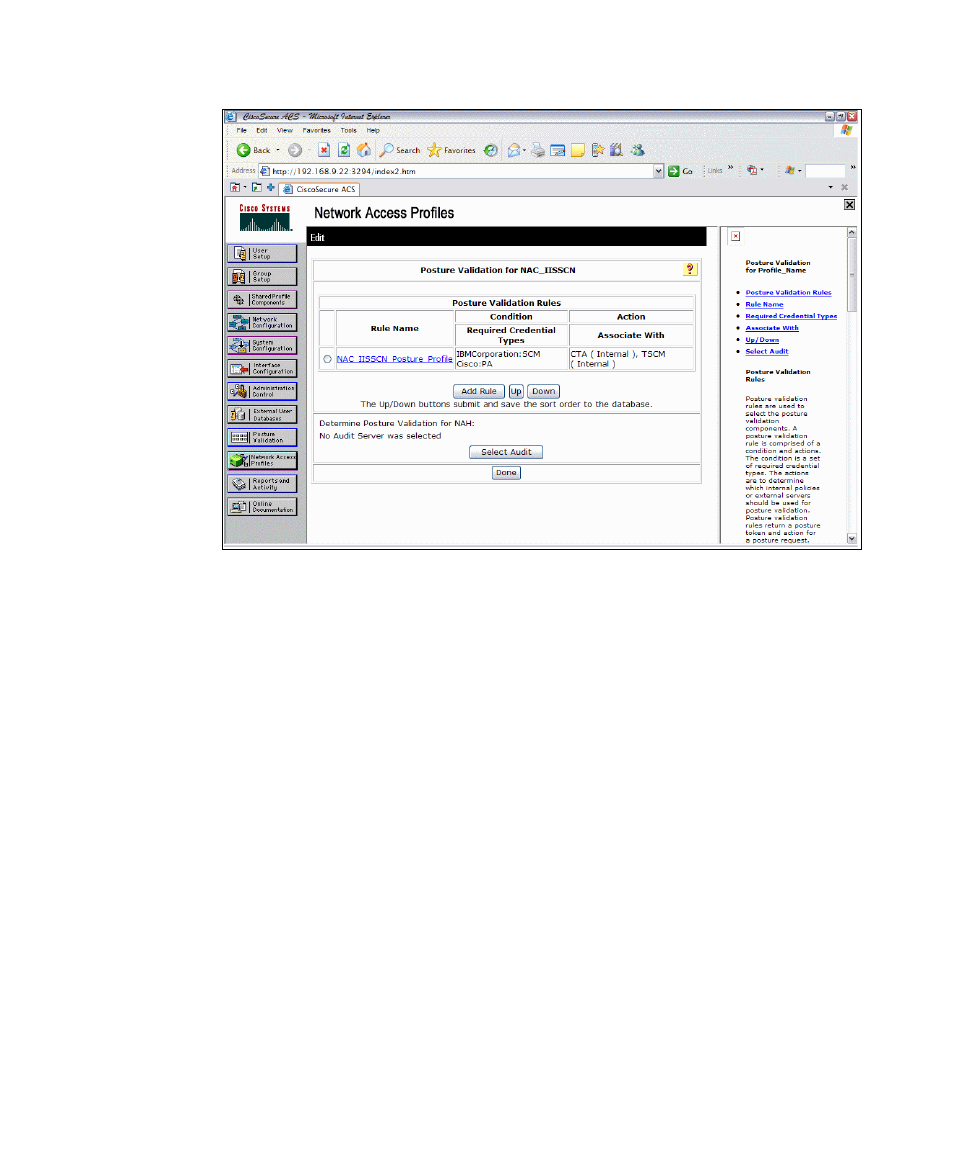Go Back in the browser
The width and height of the screenshot is (954, 1164).
[x=253, y=150]
